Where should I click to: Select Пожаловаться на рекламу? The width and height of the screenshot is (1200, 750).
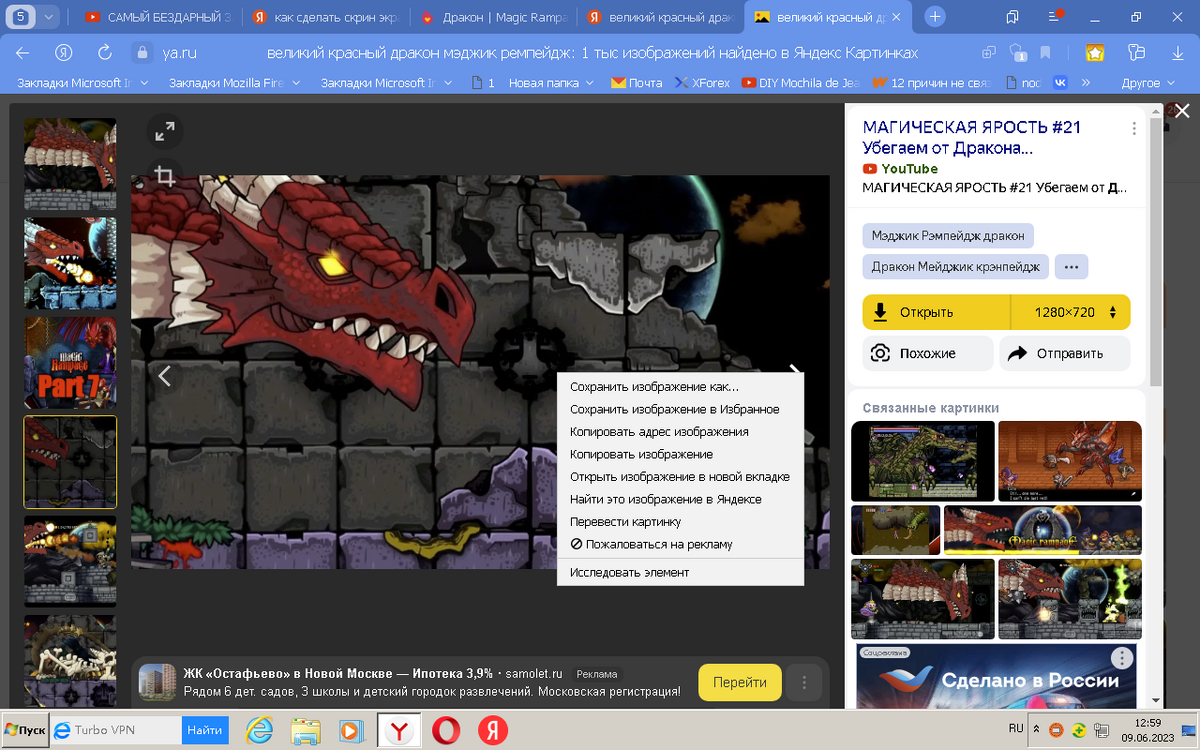point(680,544)
